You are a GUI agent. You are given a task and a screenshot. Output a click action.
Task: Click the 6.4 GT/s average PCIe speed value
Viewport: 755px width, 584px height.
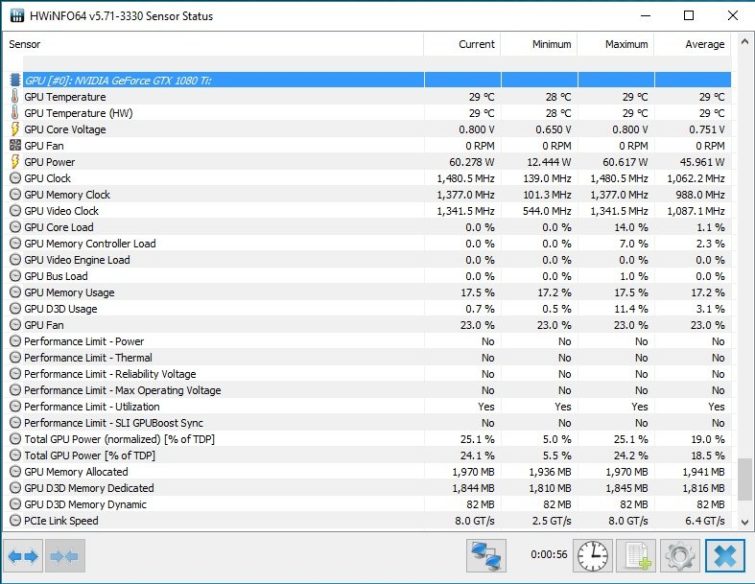(x=705, y=521)
